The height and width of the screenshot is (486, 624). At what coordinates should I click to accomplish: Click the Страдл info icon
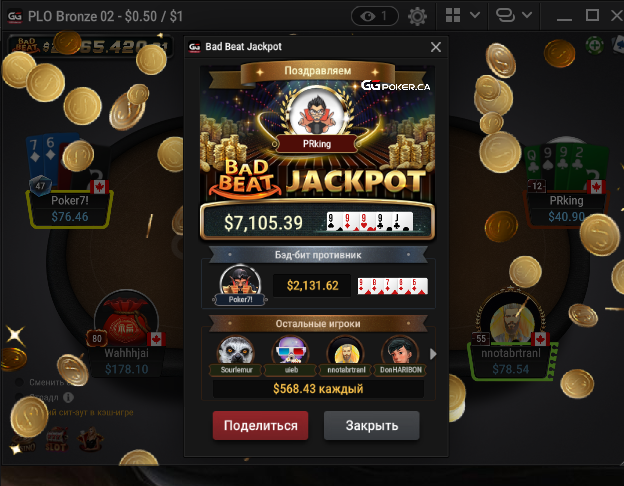[68, 397]
